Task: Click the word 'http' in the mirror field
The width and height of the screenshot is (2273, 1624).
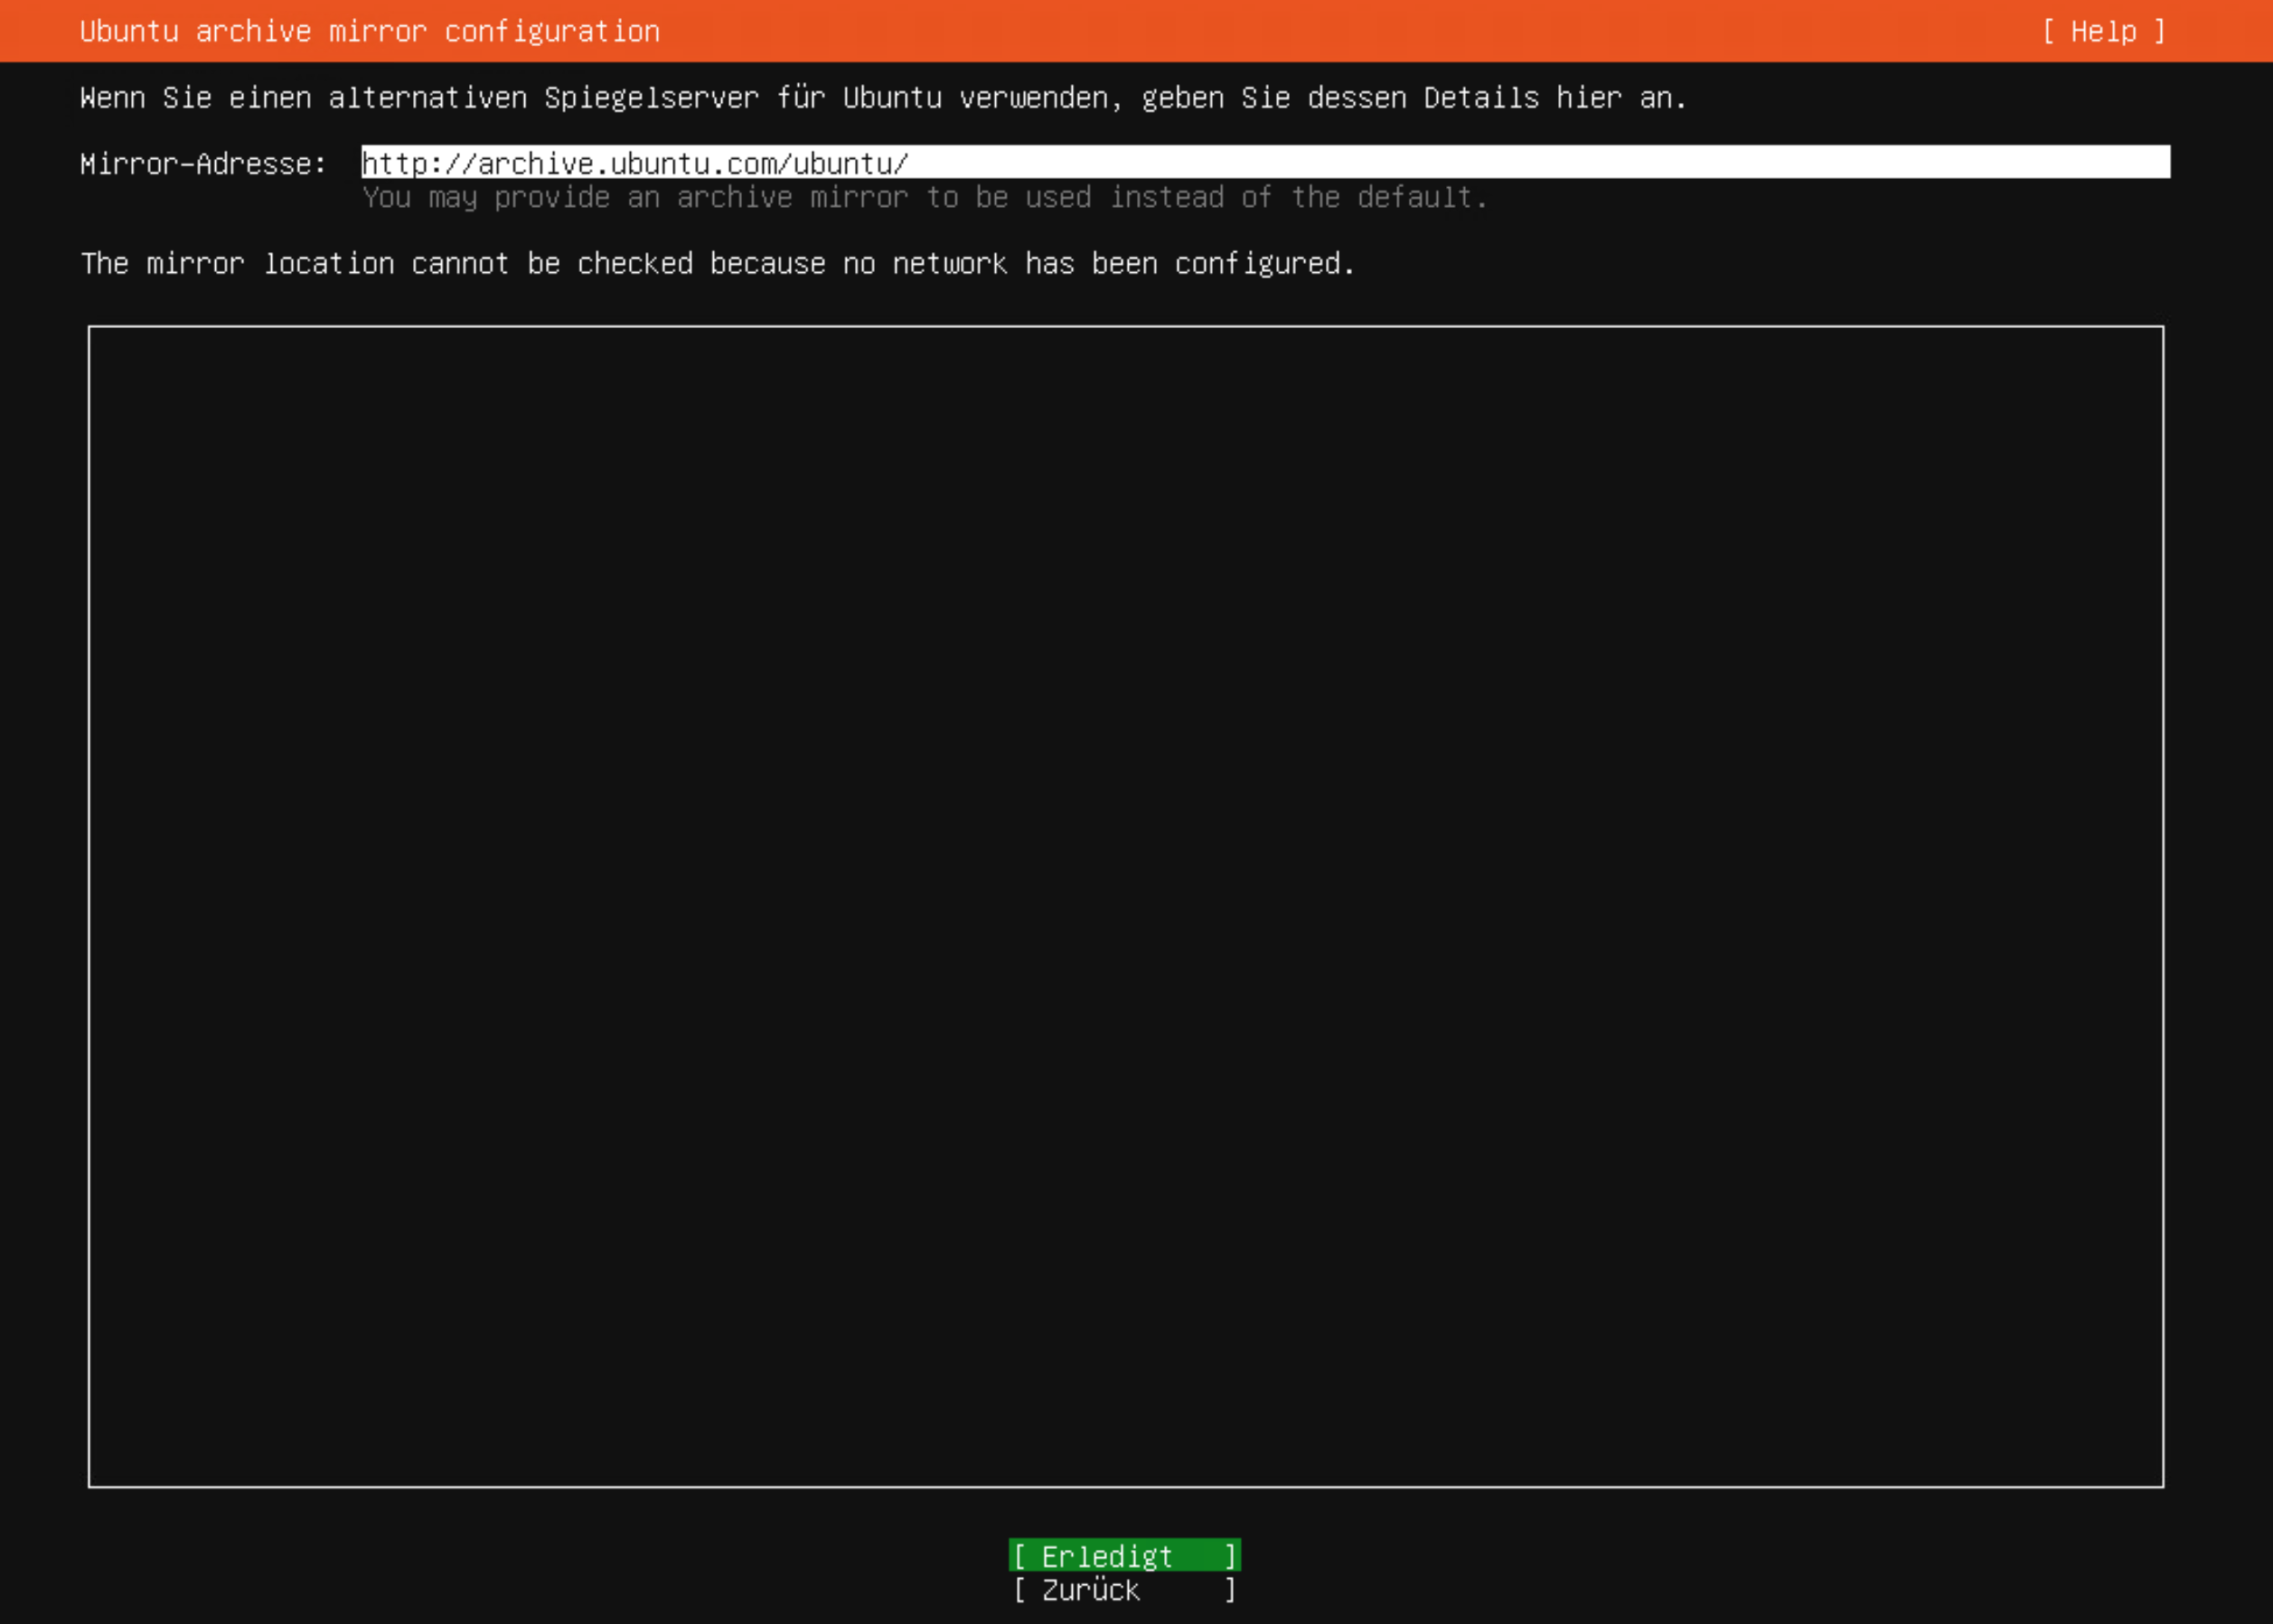Action: click(394, 163)
